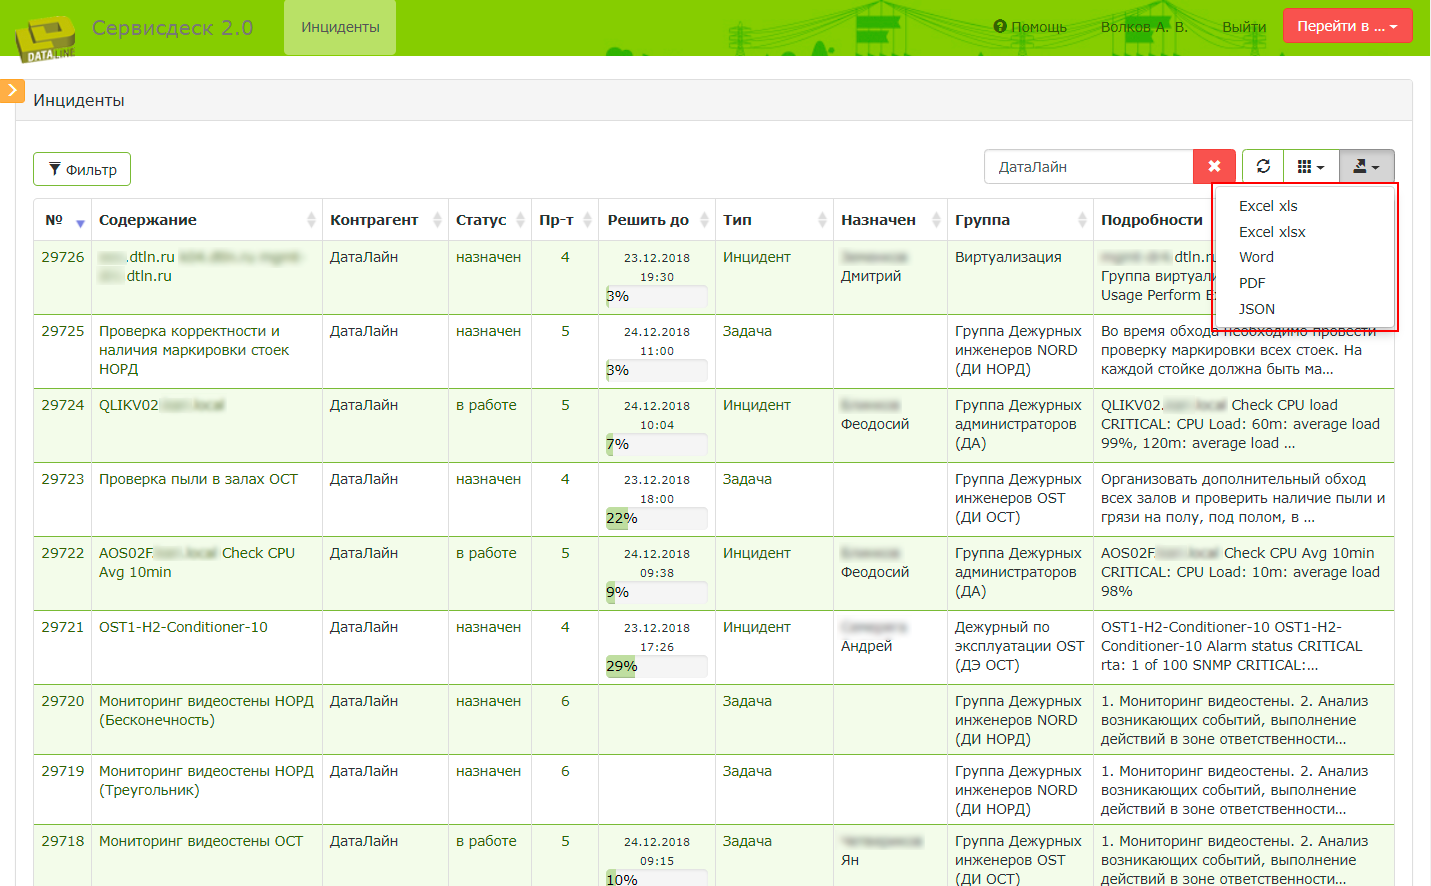Viewport: 1431px width, 886px height.
Task: Sort by Назначен column icon
Action: pos(936,220)
